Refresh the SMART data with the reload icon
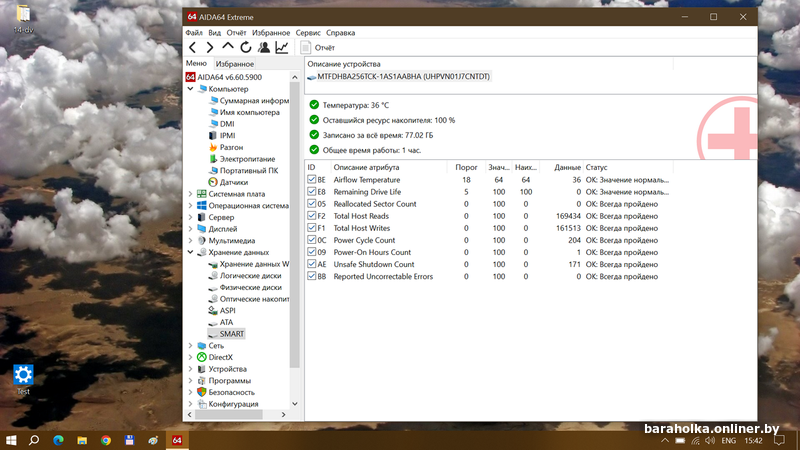The image size is (800, 450). click(246, 47)
